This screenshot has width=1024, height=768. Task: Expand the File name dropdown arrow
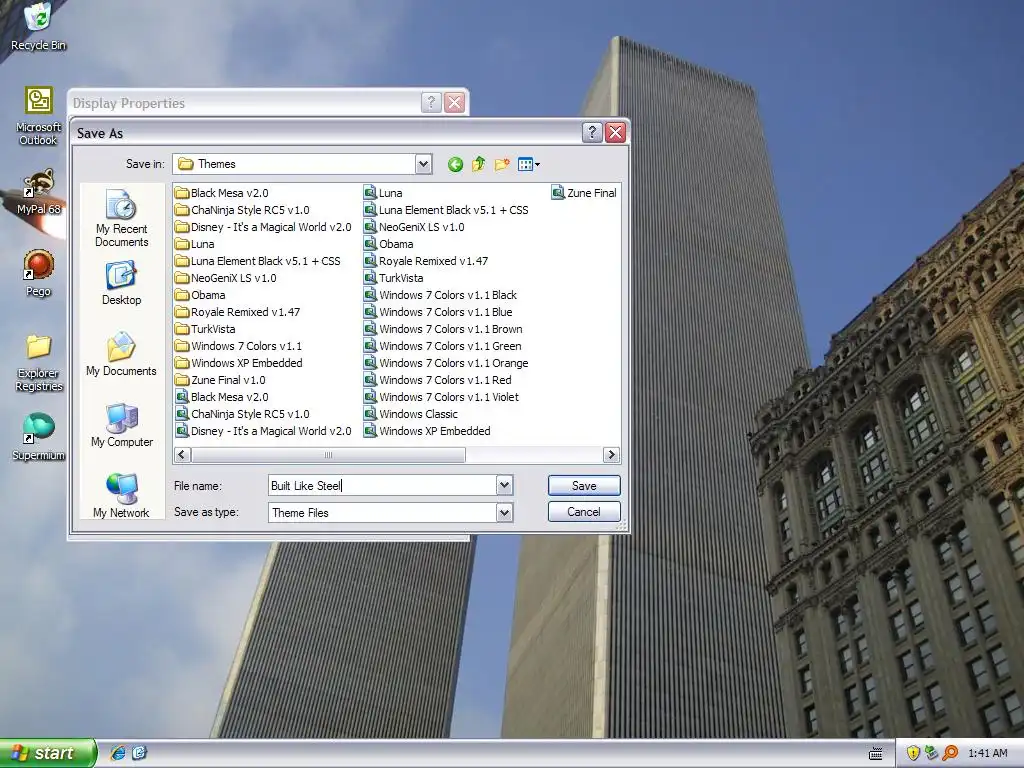click(504, 485)
